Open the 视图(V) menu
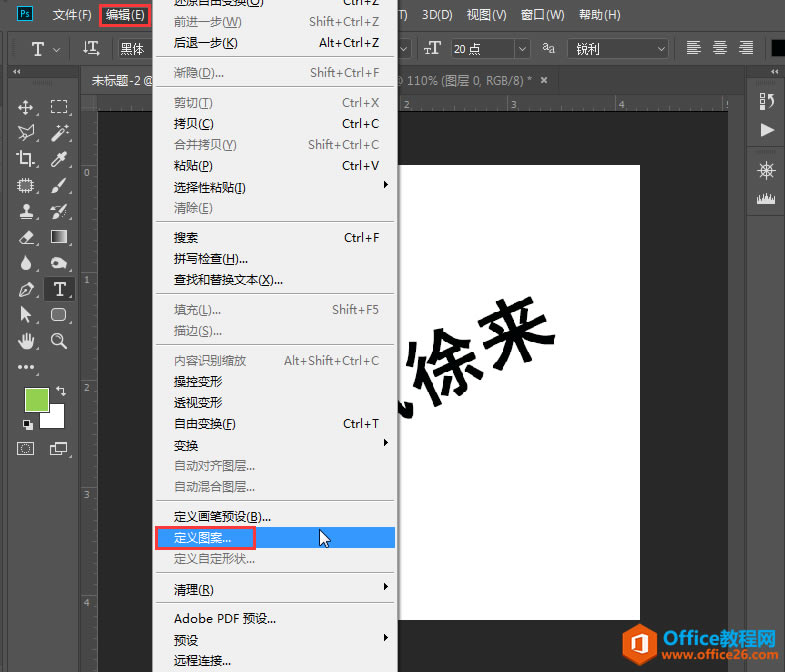This screenshot has width=785, height=672. (x=486, y=15)
